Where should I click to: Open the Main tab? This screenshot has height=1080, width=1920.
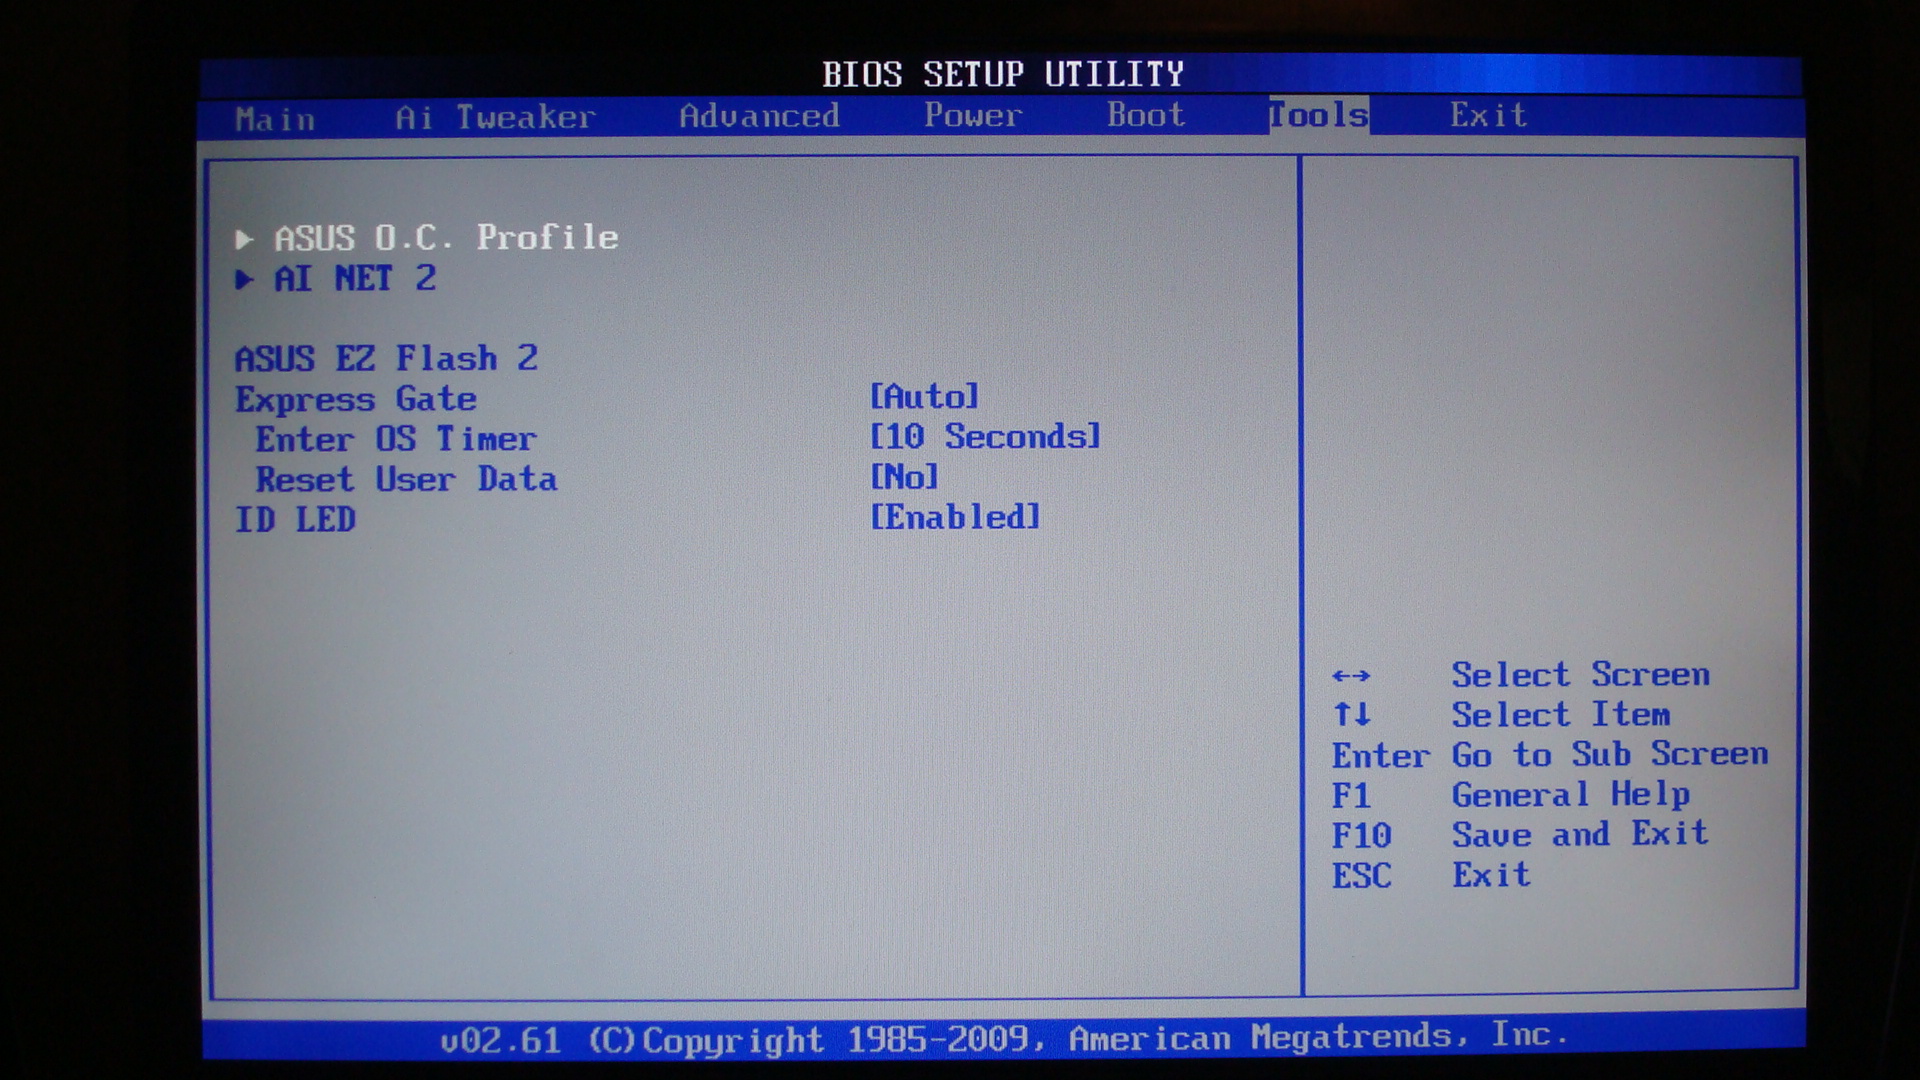coord(275,119)
